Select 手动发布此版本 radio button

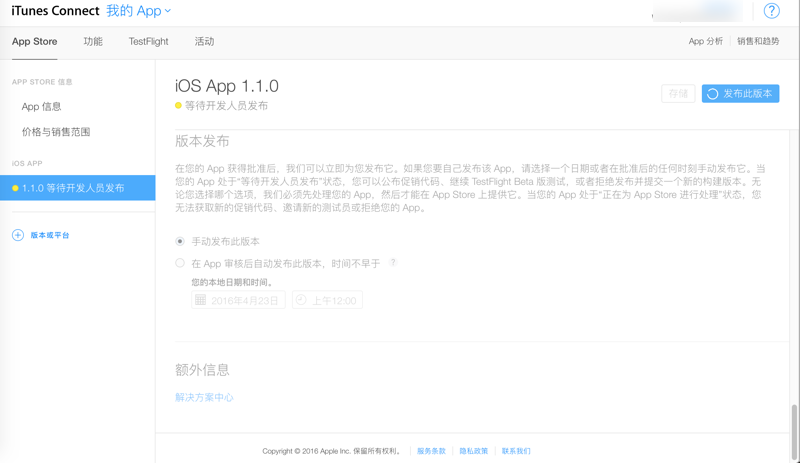tap(180, 241)
